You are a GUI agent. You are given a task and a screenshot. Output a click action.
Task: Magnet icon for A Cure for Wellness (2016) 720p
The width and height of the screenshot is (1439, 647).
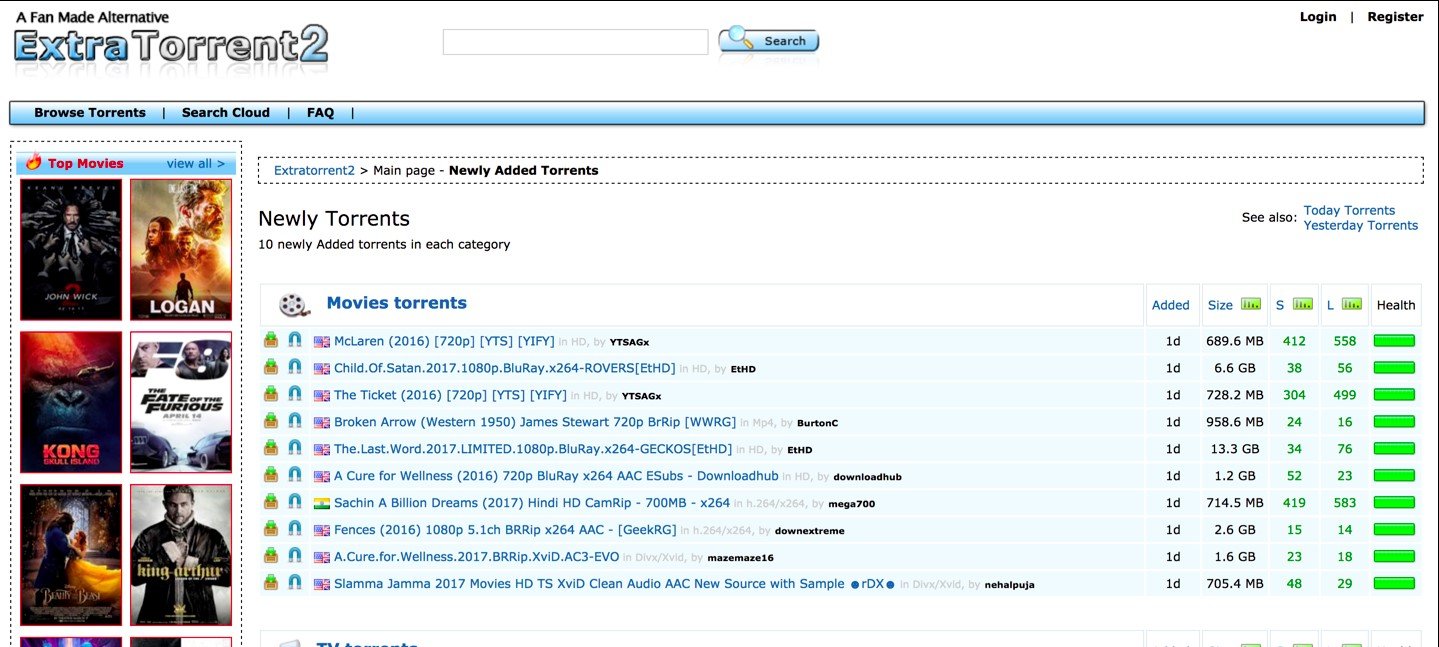[295, 475]
